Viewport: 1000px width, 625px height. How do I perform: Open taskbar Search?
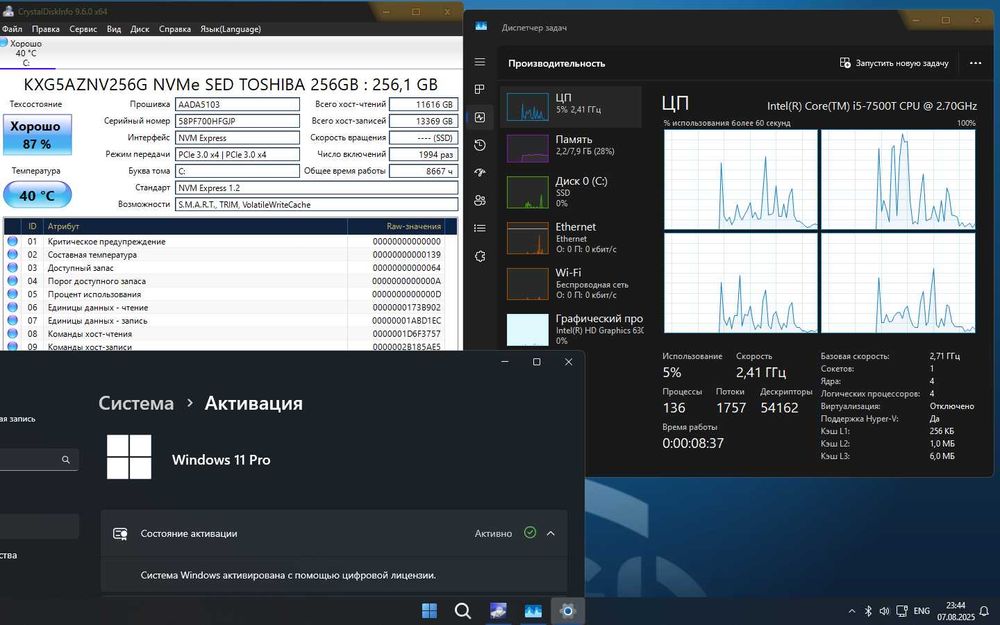(463, 611)
